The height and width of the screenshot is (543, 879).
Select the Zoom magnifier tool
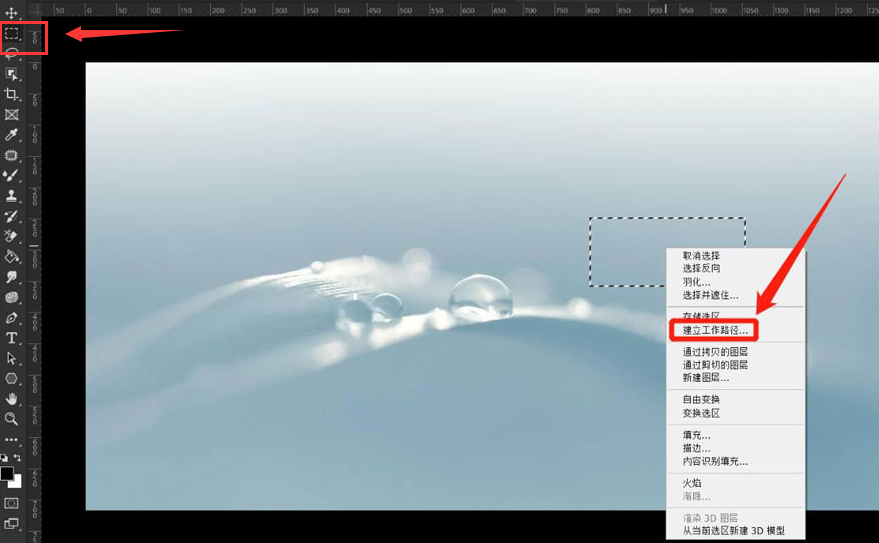point(11,419)
